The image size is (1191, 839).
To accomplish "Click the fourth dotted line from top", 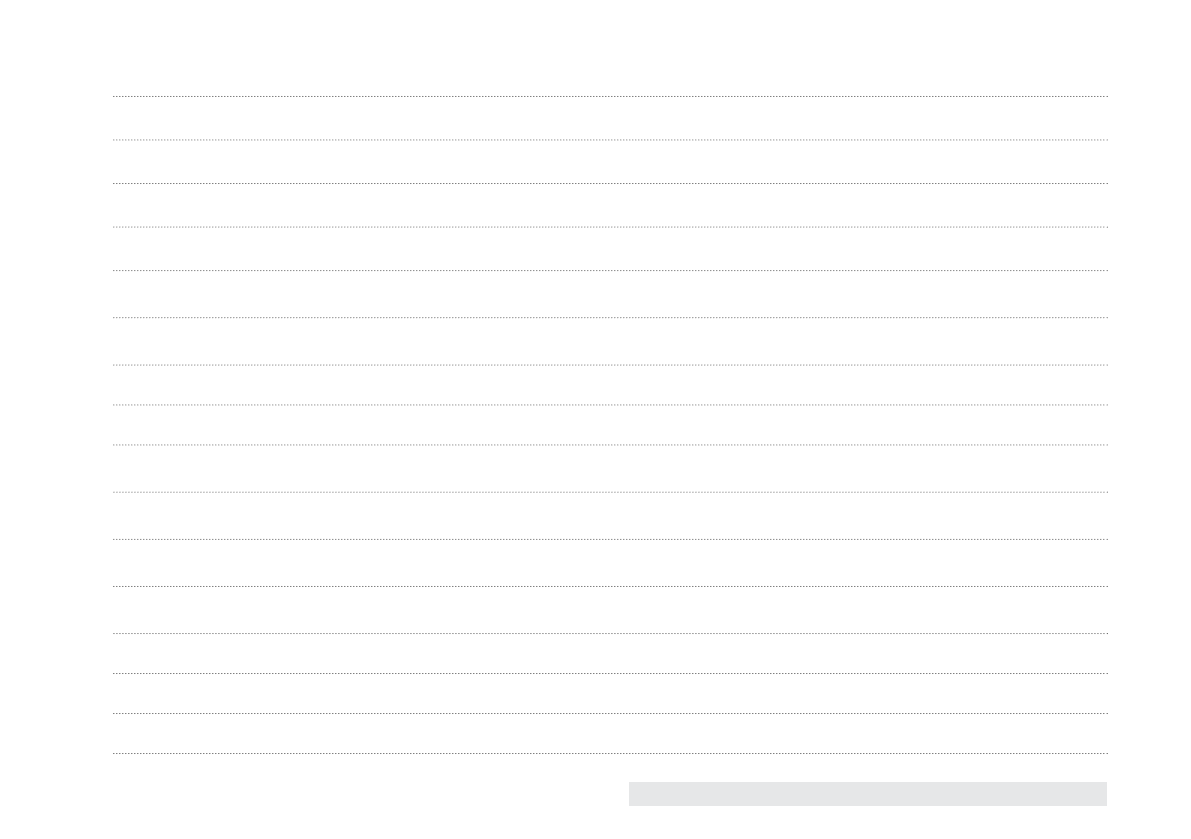I will tap(610, 227).
